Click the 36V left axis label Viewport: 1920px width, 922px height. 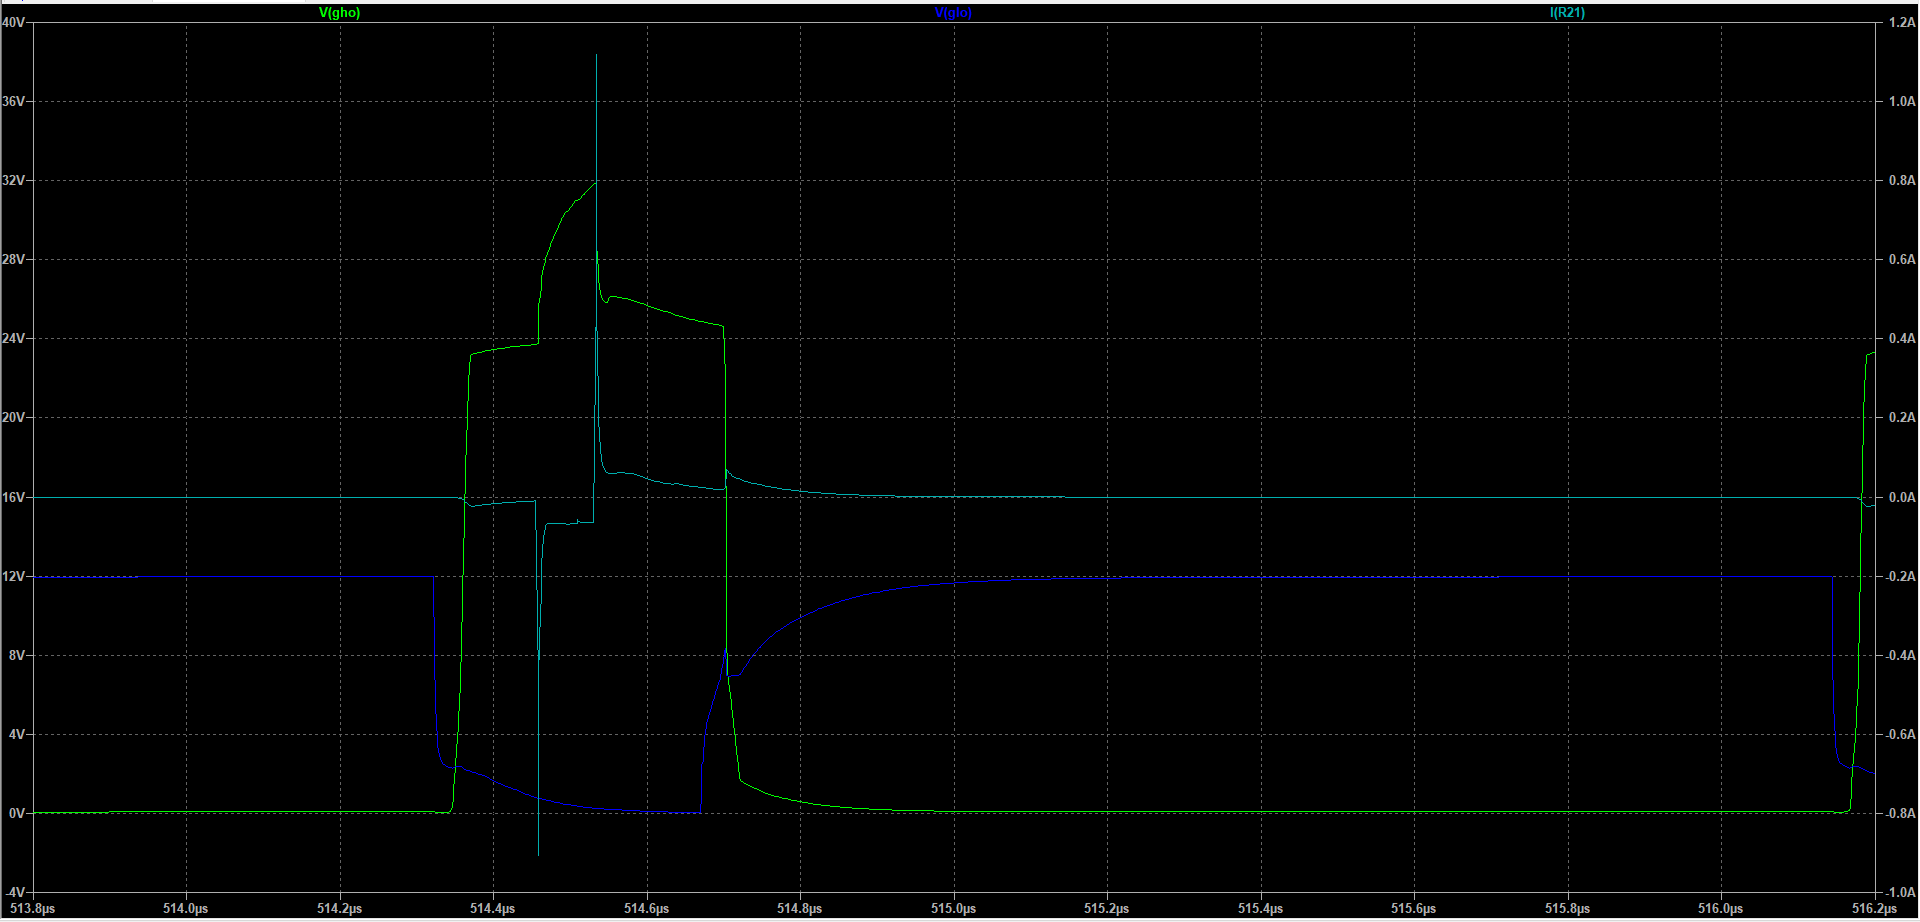pyautogui.click(x=14, y=101)
